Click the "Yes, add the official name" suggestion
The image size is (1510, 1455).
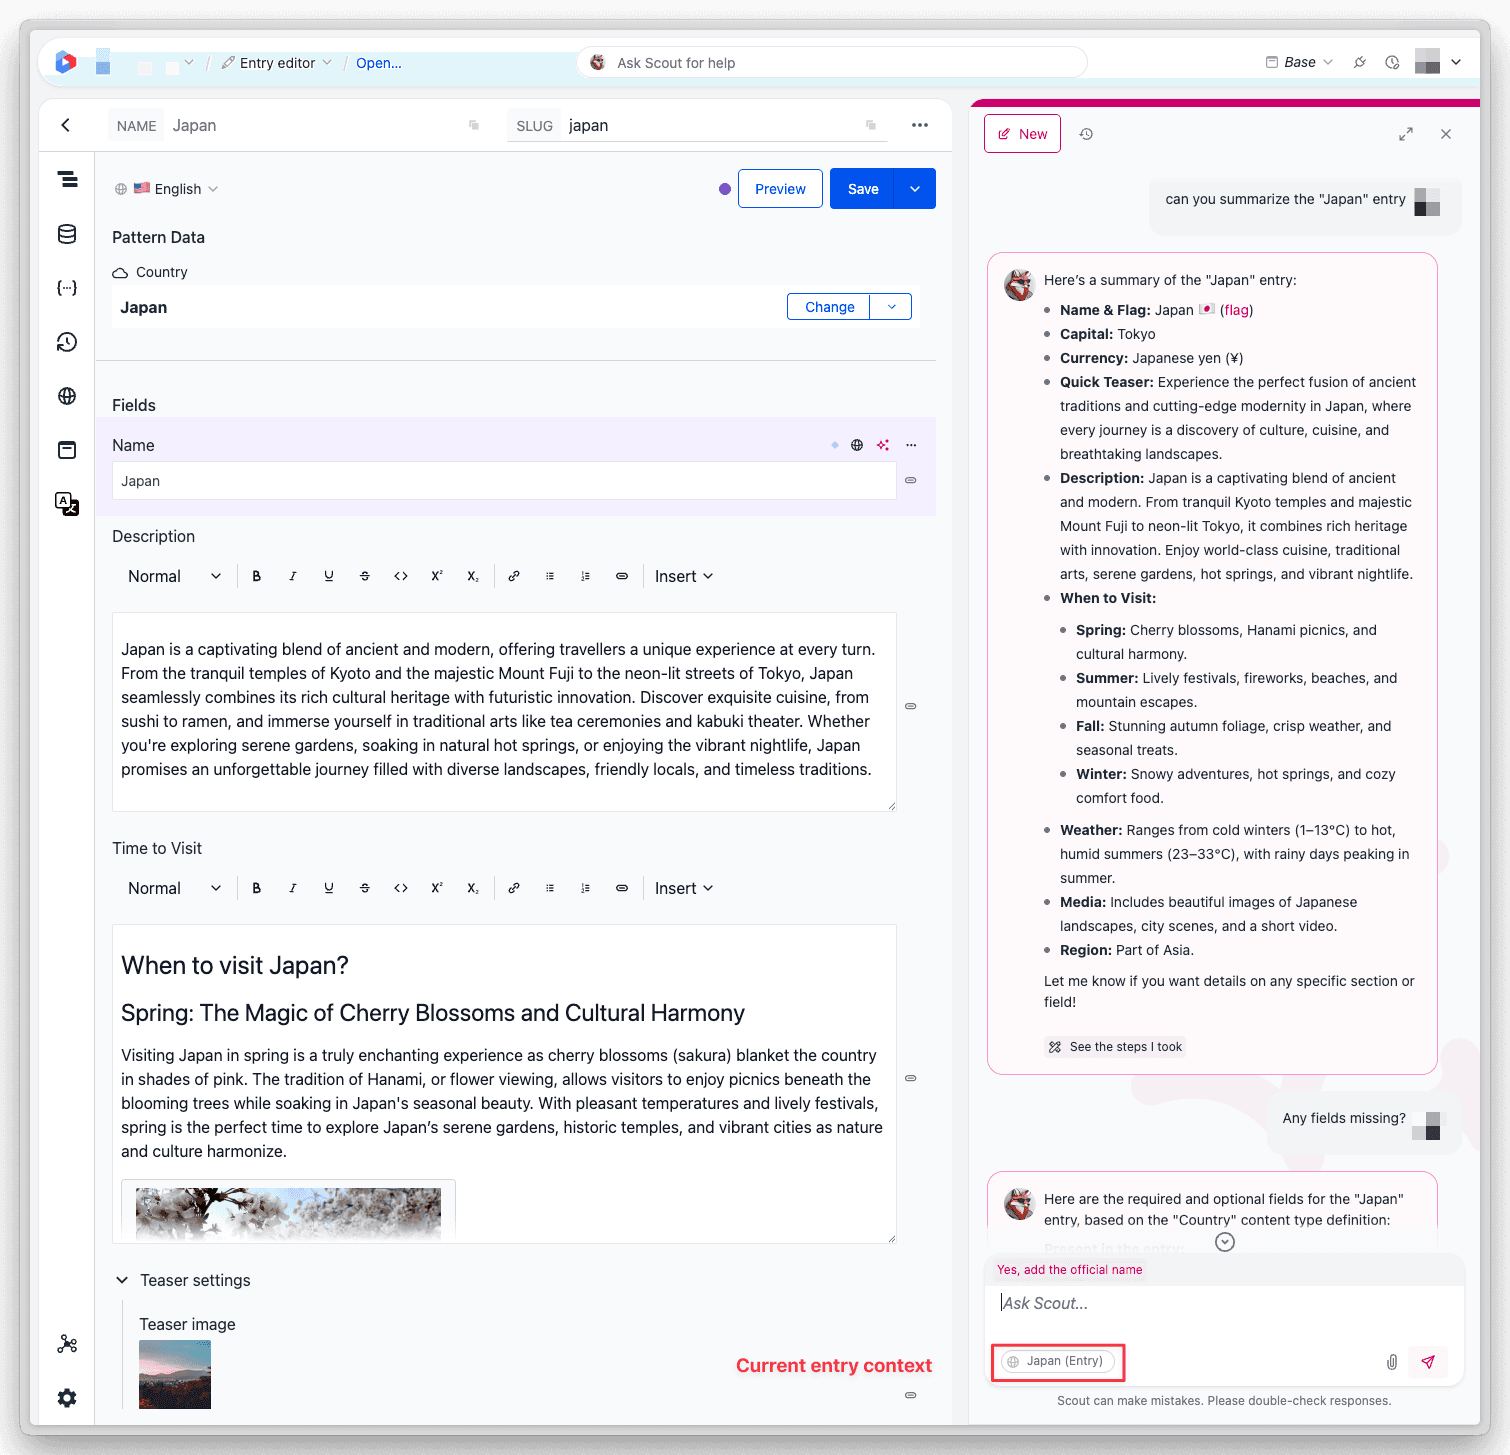(x=1069, y=1269)
